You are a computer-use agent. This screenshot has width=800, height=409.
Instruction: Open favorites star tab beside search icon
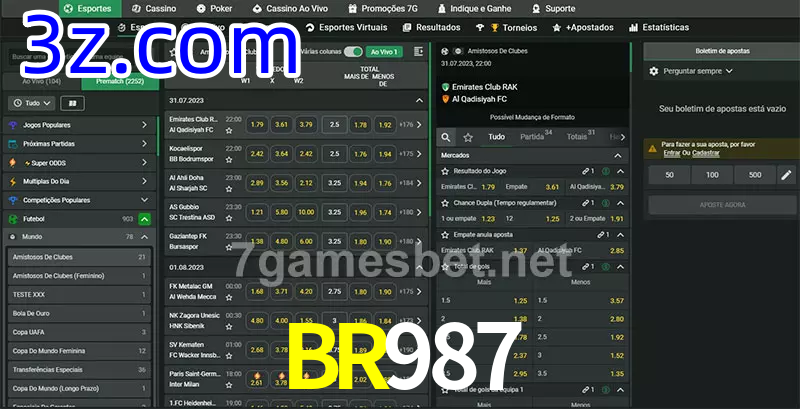click(468, 137)
